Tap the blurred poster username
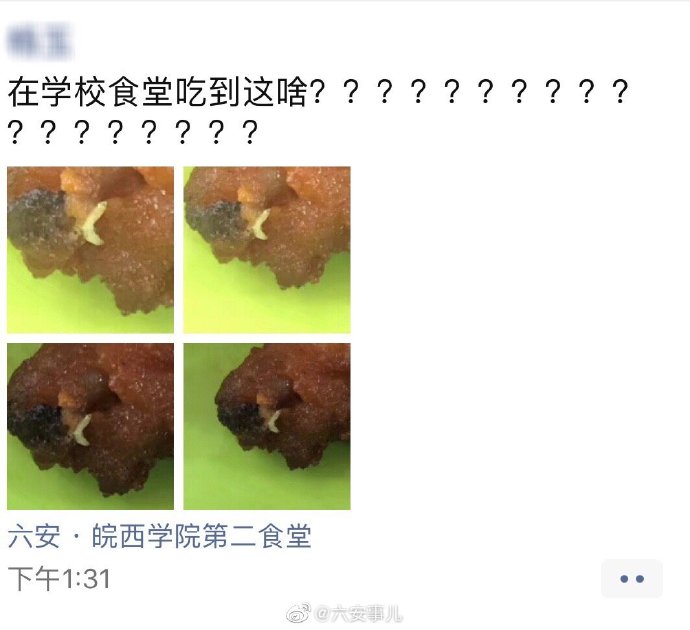 [40, 42]
